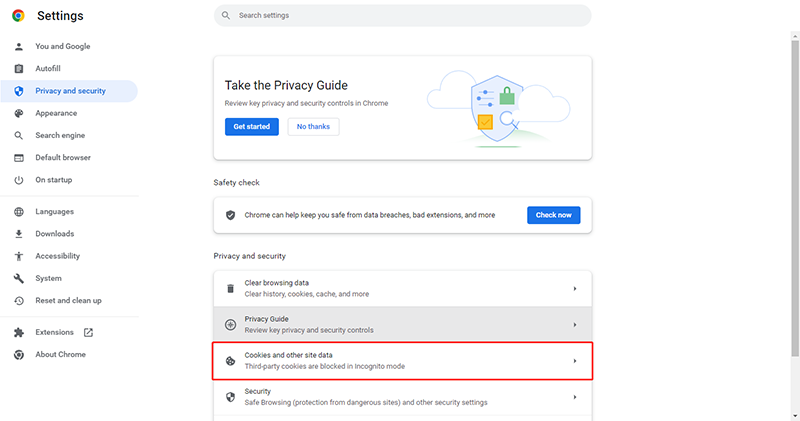Open Reset and clean up section
Viewport: 800px width, 421px height.
point(69,301)
